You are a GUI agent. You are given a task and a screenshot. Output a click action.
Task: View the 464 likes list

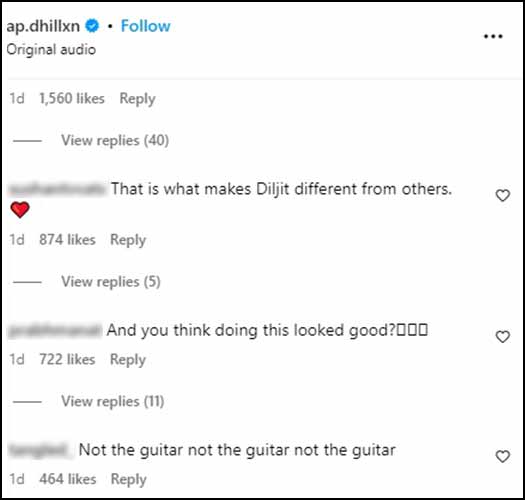click(68, 479)
